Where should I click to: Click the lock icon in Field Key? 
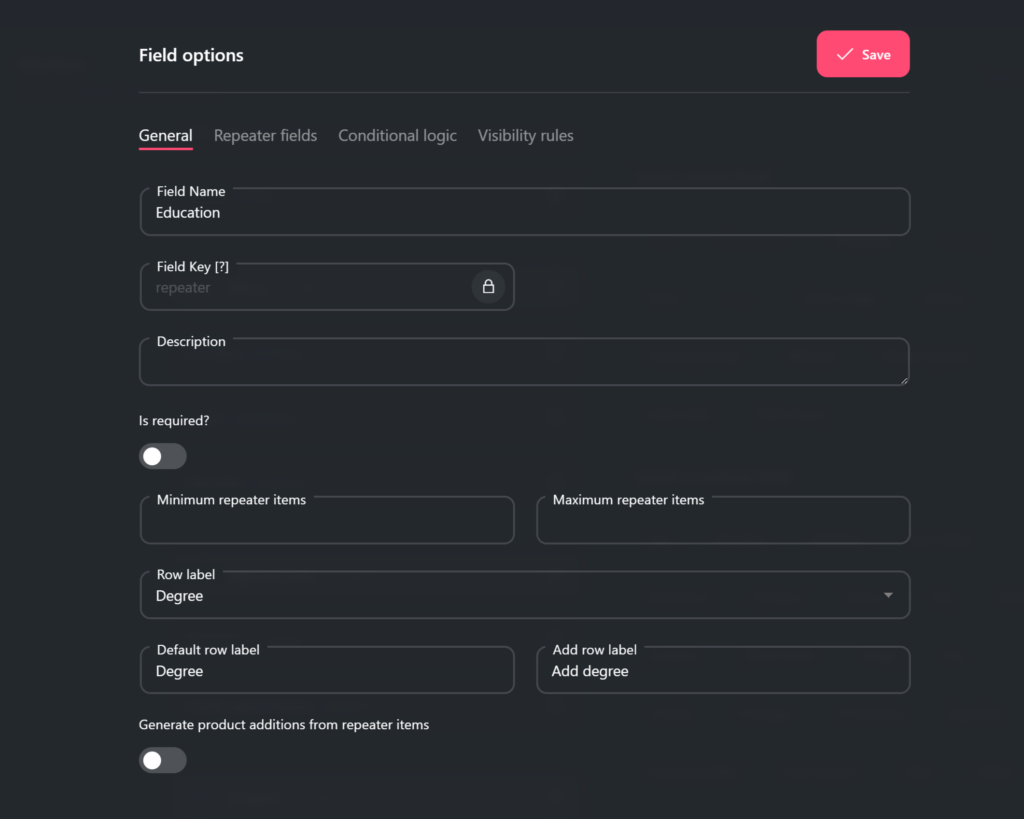pyautogui.click(x=488, y=287)
